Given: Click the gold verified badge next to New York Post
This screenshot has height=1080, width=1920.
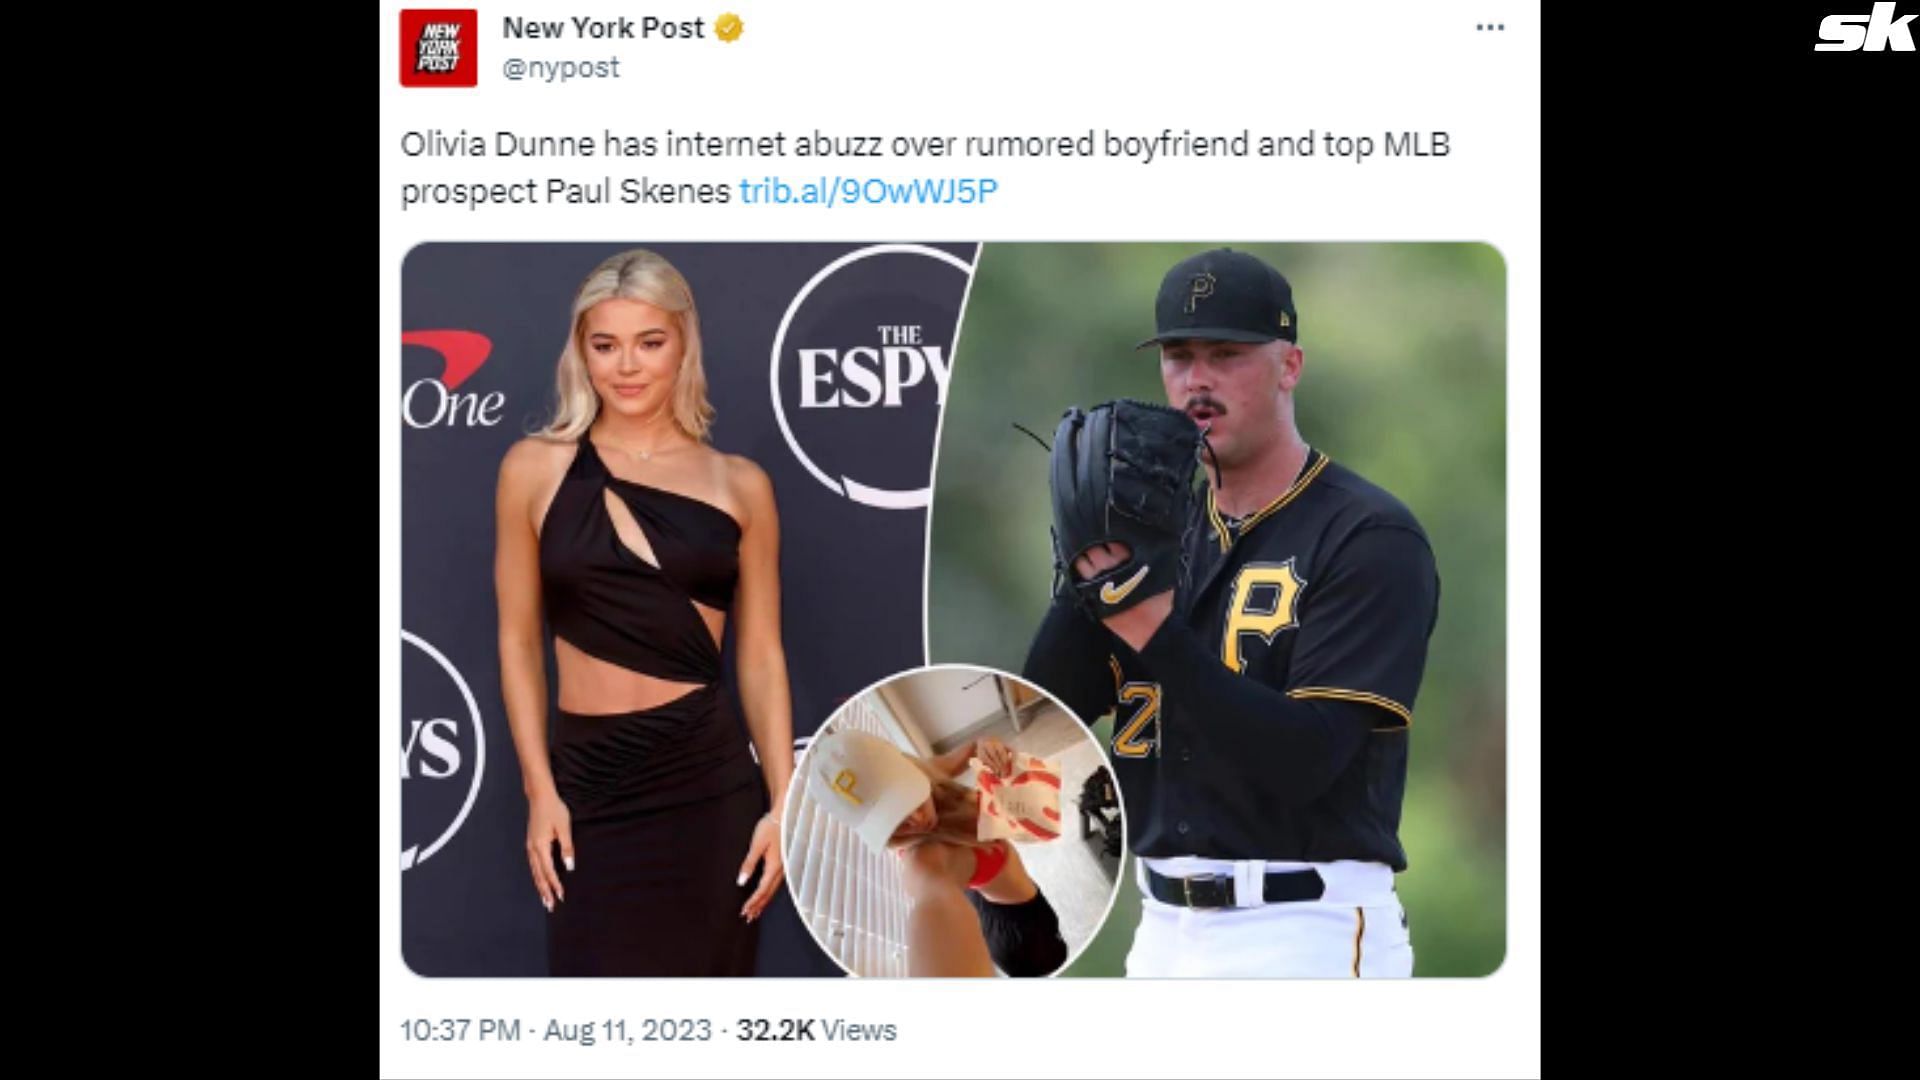Looking at the screenshot, I should pos(729,29).
